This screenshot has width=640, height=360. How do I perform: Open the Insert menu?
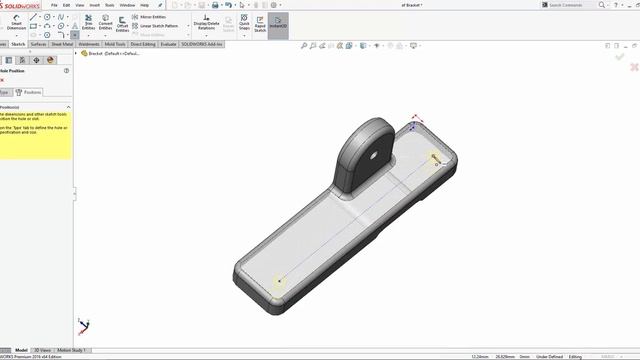click(94, 5)
